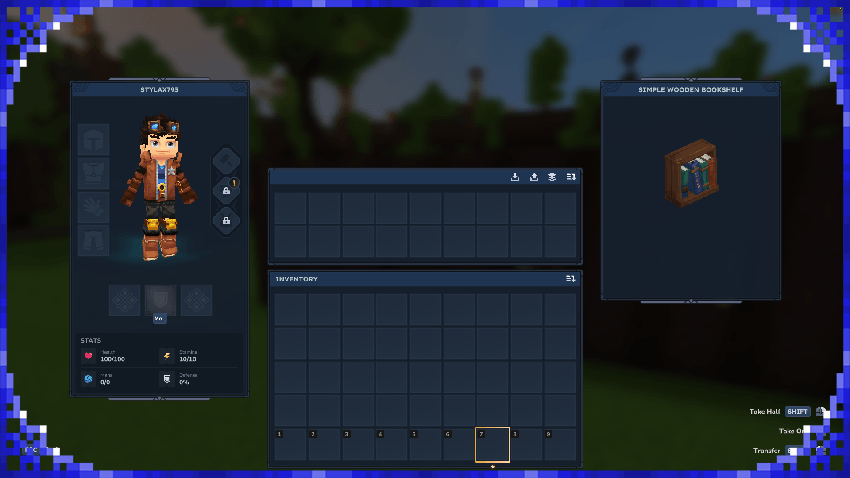This screenshot has height=478, width=850.
Task: Click the Health stat heart icon
Action: tap(87, 356)
